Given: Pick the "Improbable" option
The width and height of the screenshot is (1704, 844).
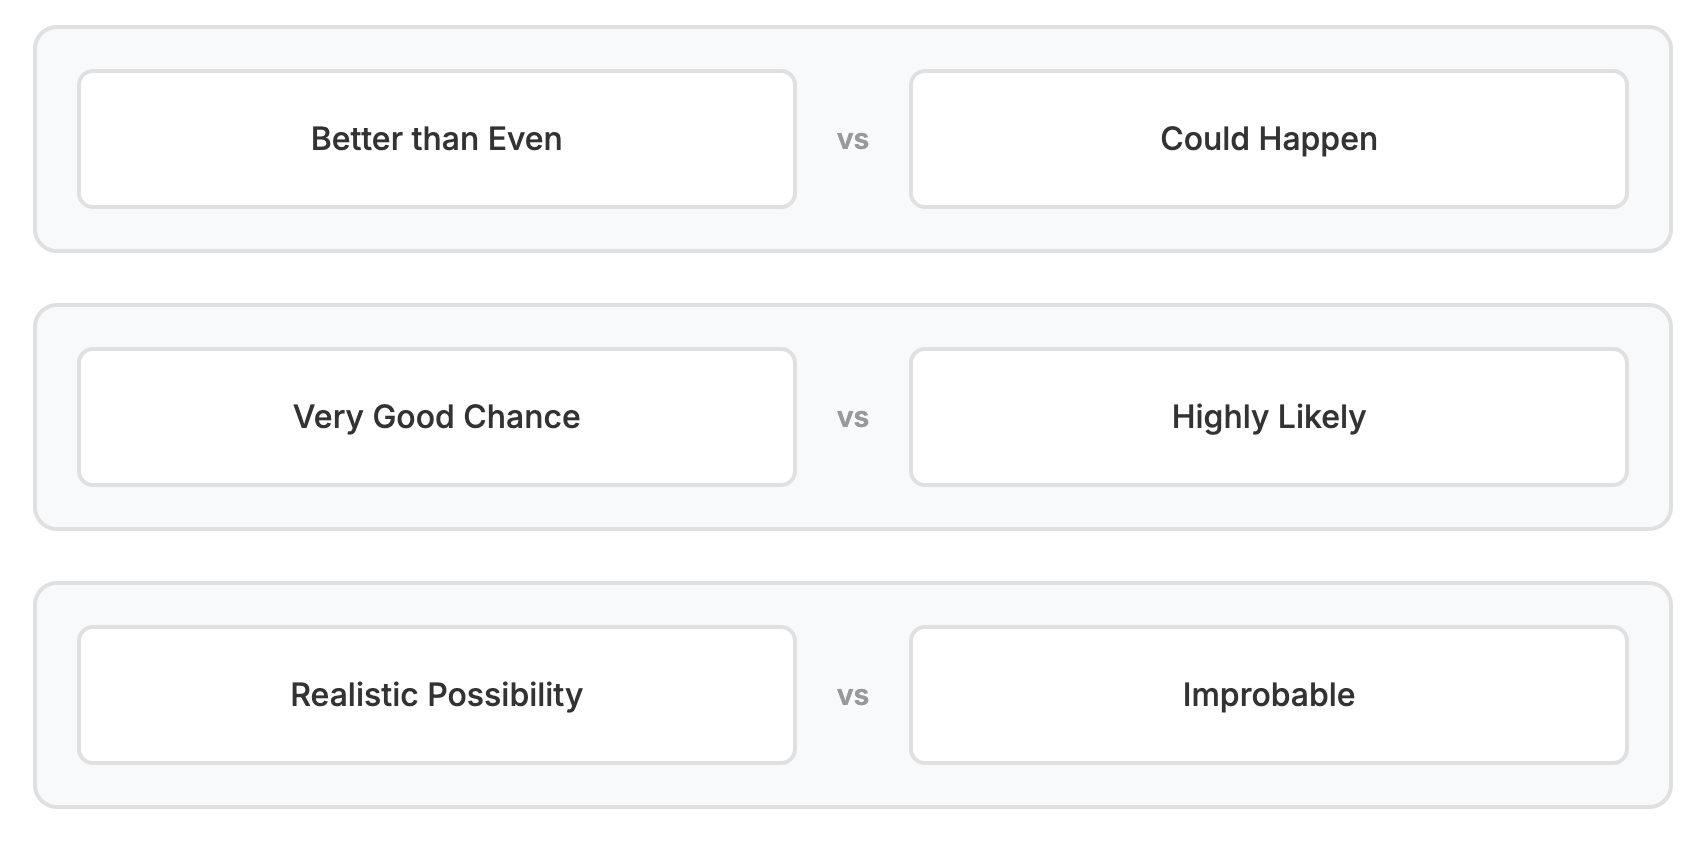Looking at the screenshot, I should (x=1268, y=695).
